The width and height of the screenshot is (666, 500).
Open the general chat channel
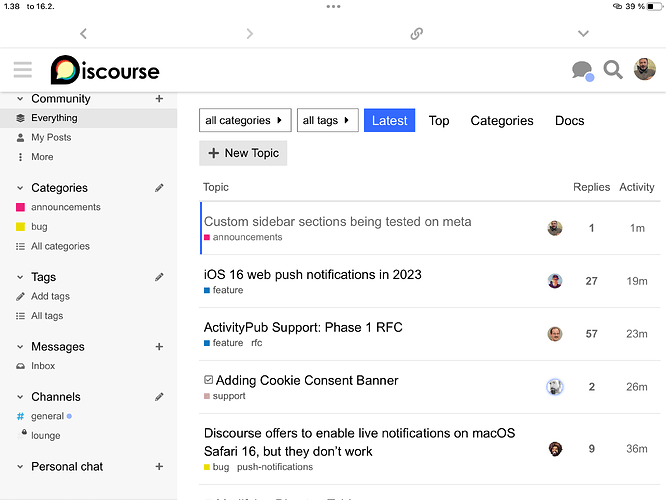(47, 416)
